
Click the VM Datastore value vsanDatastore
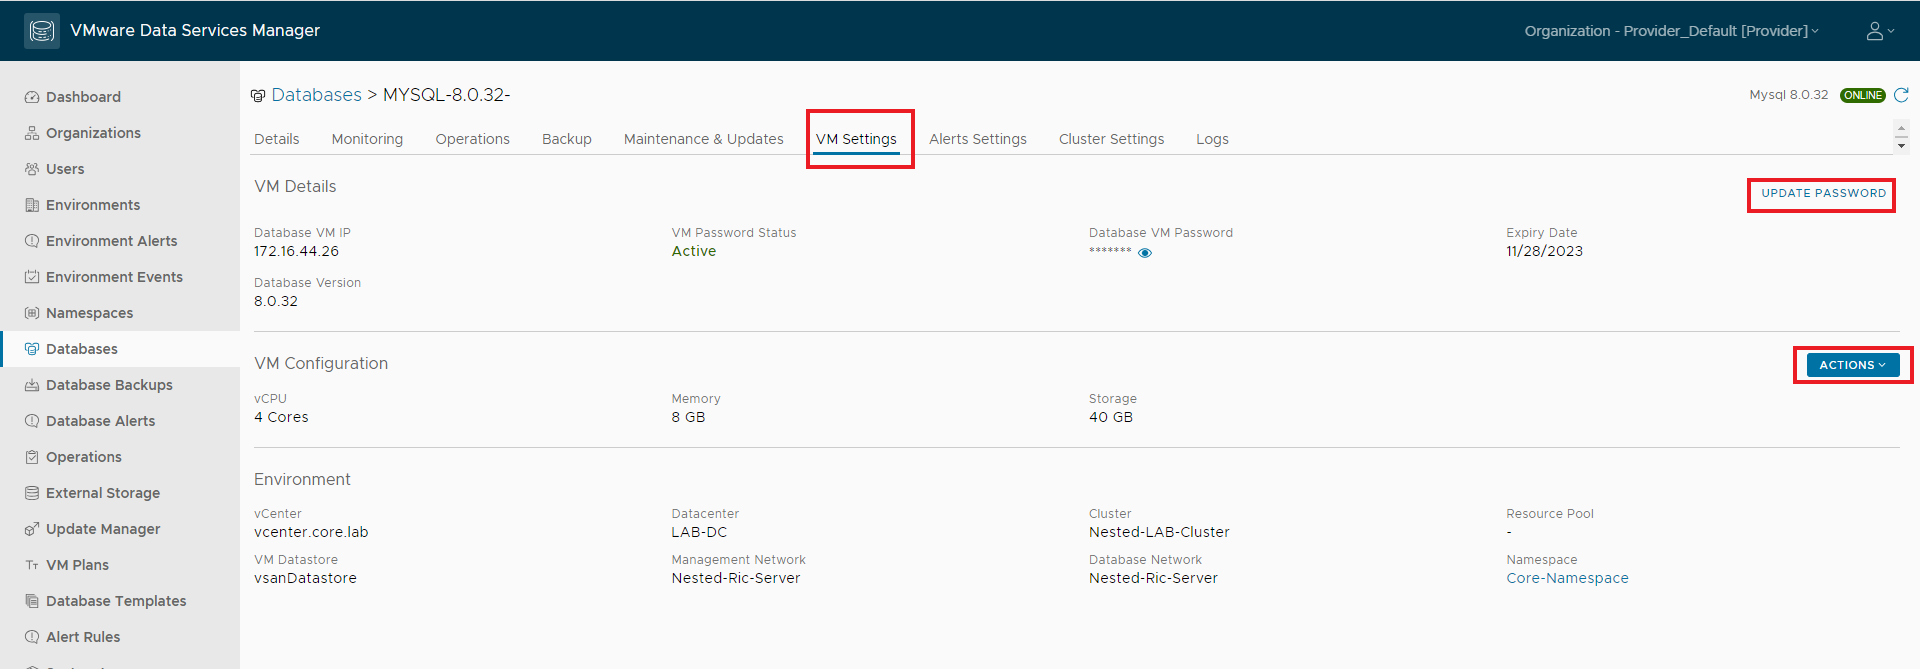pos(305,578)
